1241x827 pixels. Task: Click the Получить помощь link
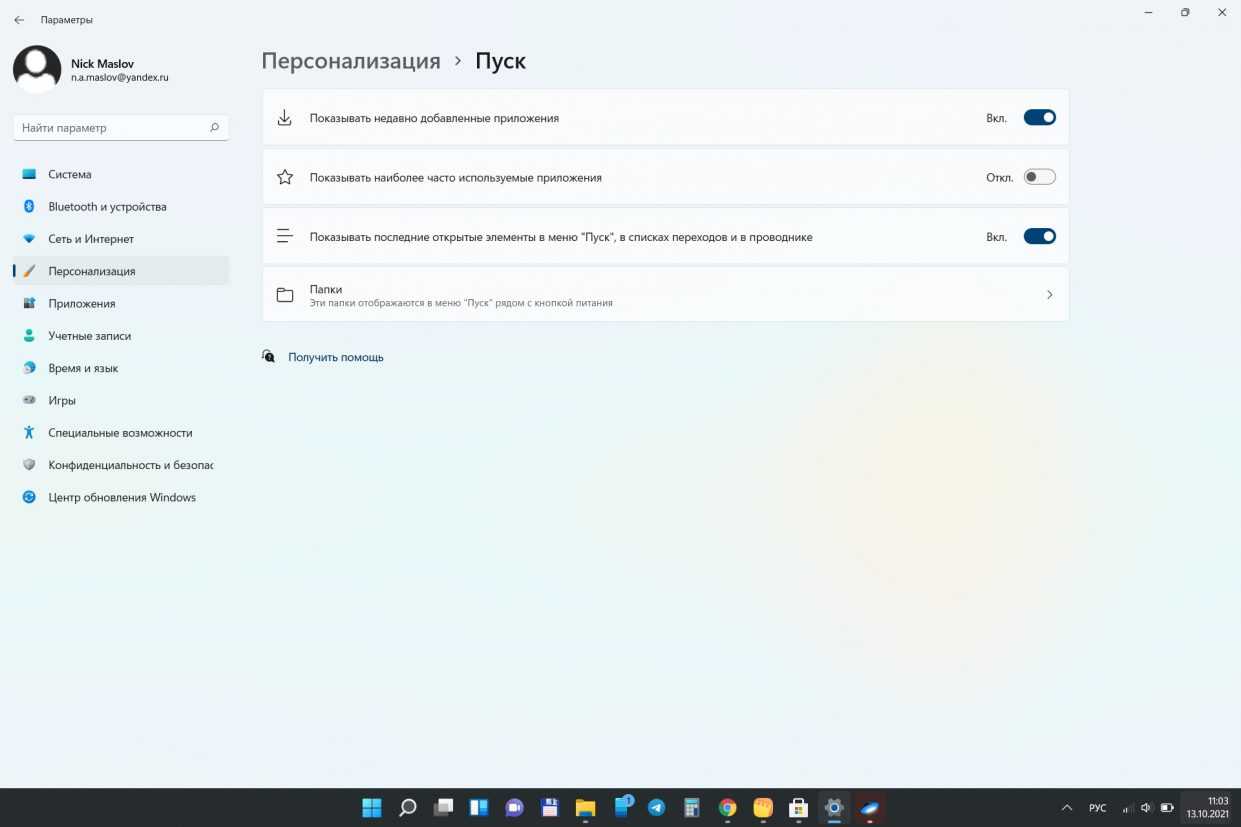click(x=335, y=357)
